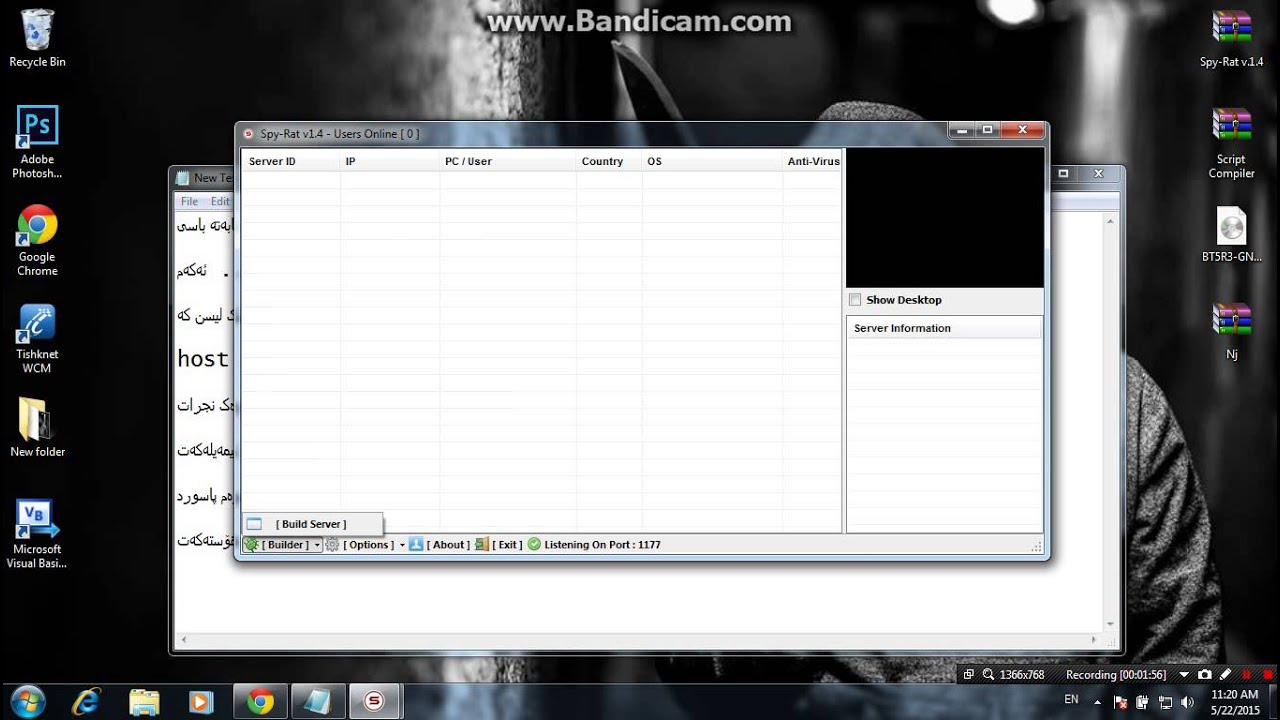1280x720 pixels.
Task: Show hidden tray icons arrow
Action: (x=1098, y=702)
